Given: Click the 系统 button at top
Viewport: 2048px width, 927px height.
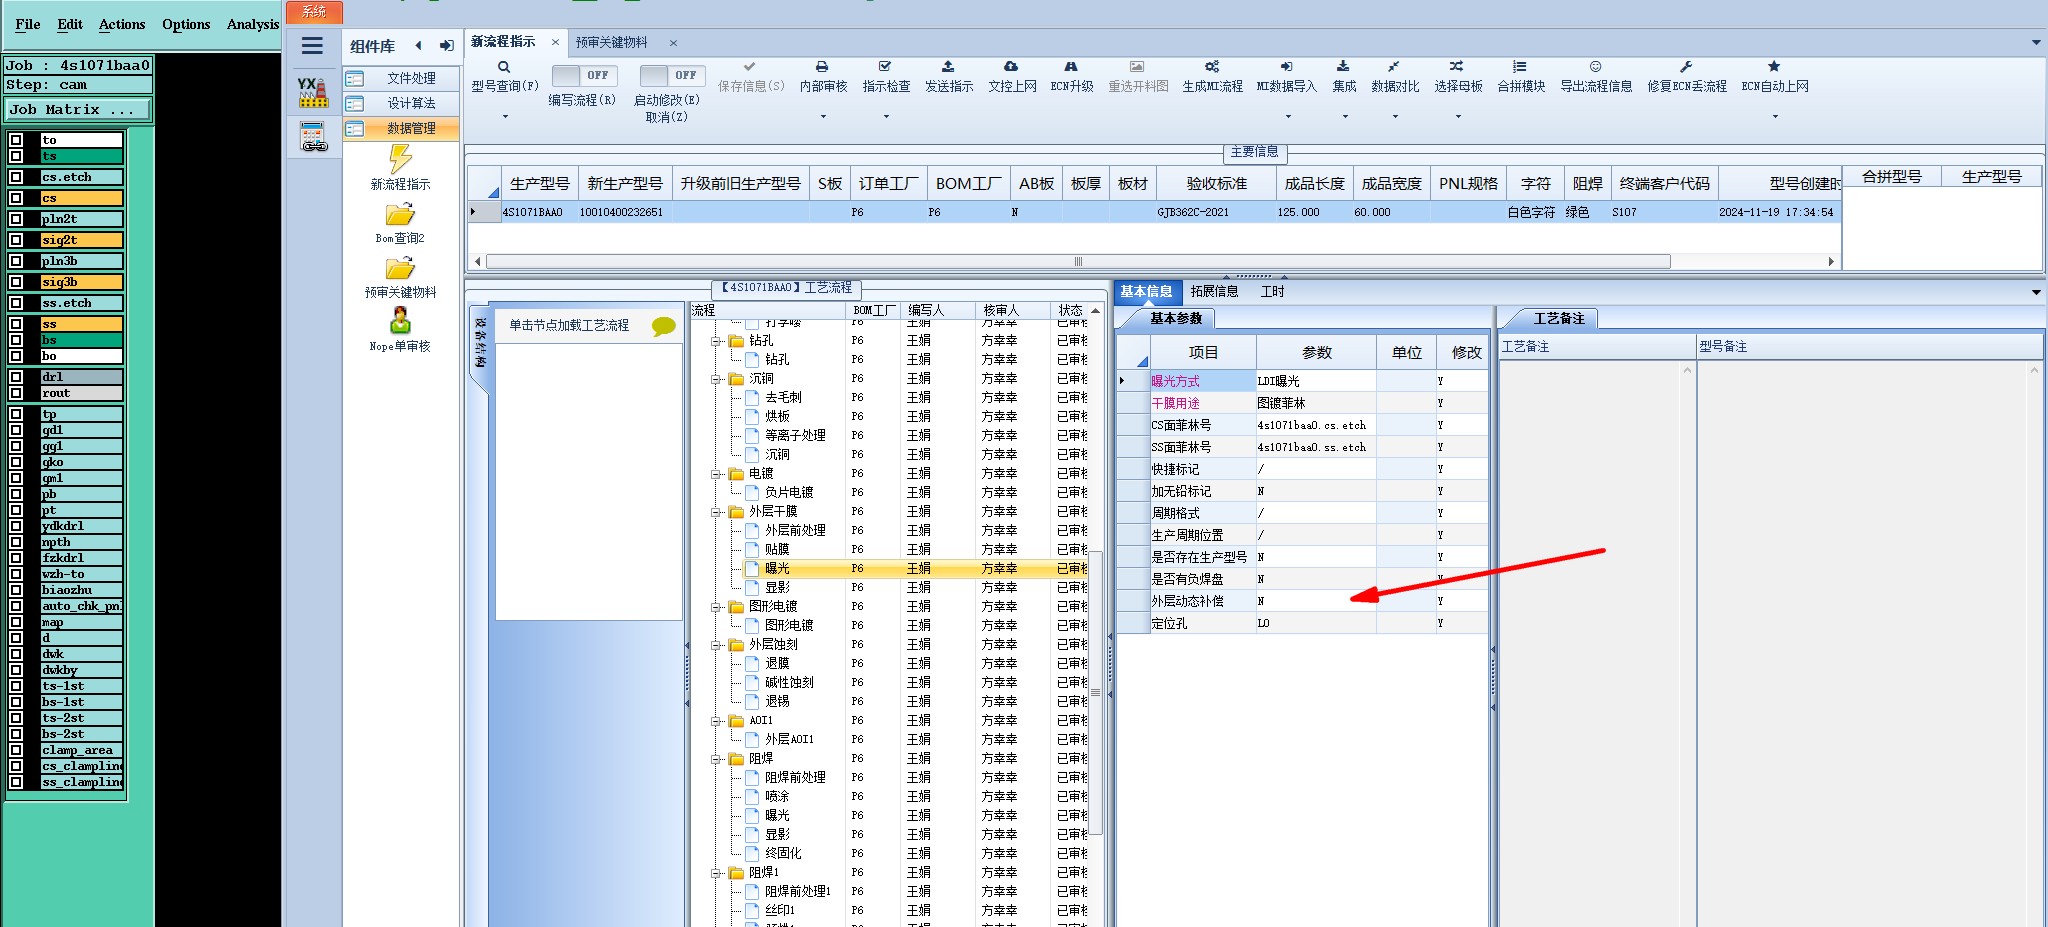Looking at the screenshot, I should 314,12.
